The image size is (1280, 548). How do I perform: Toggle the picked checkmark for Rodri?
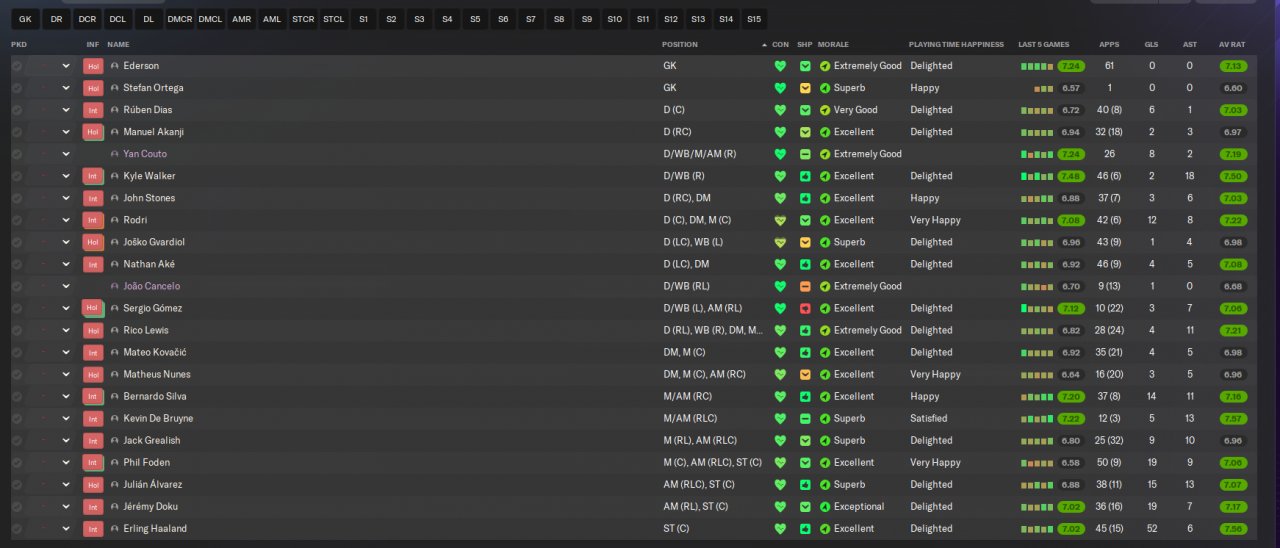[x=17, y=220]
